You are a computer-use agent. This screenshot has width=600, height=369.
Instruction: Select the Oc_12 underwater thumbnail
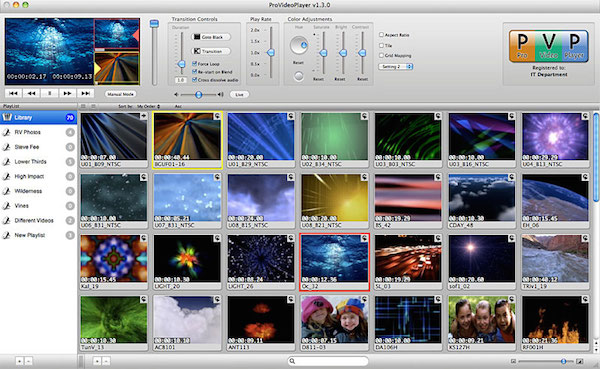coord(334,262)
